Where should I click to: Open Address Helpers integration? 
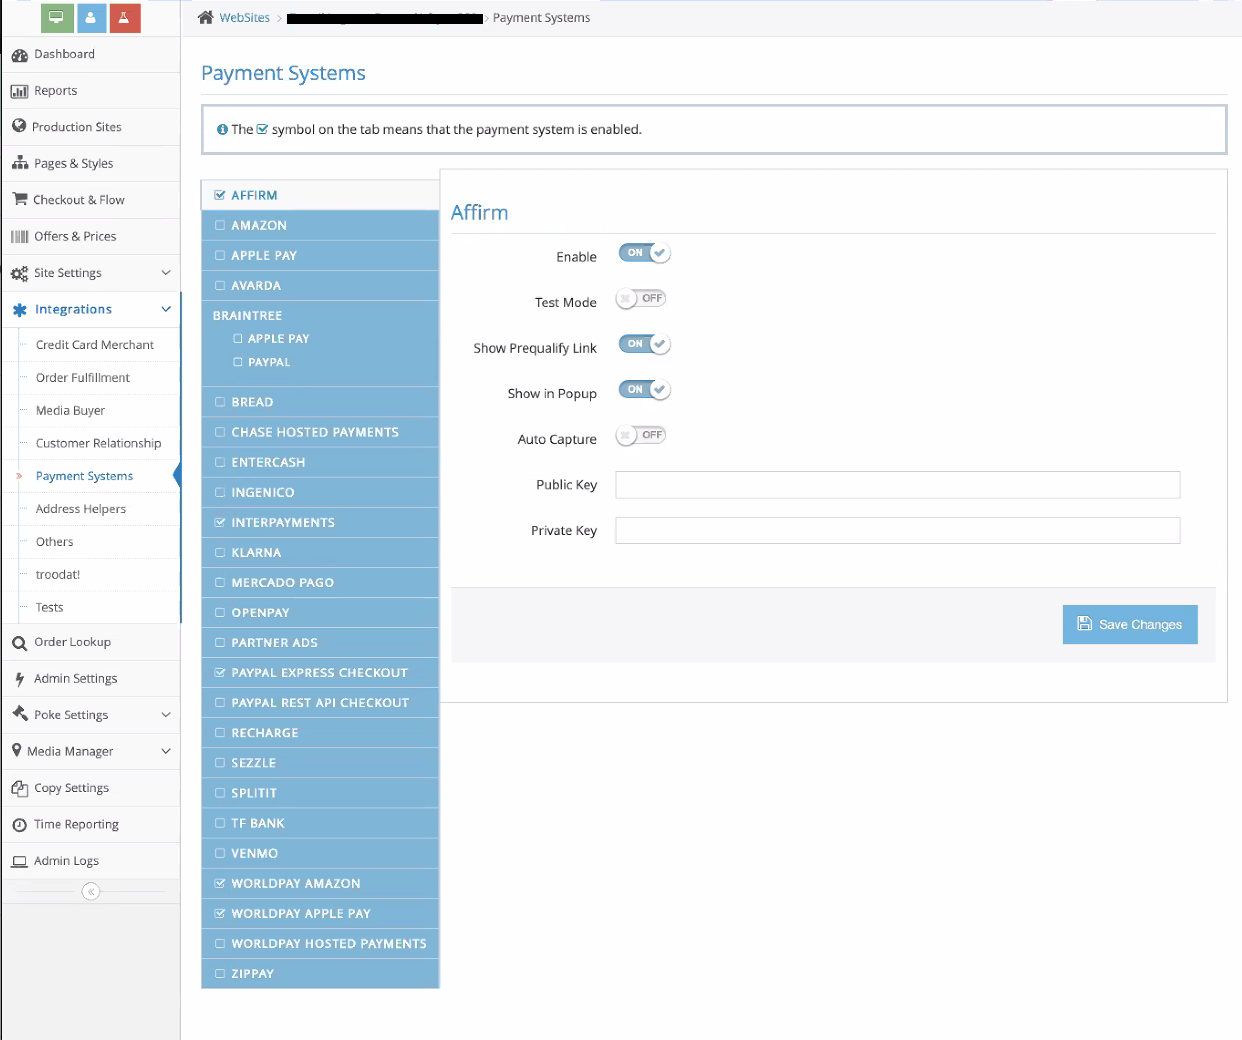click(x=81, y=509)
